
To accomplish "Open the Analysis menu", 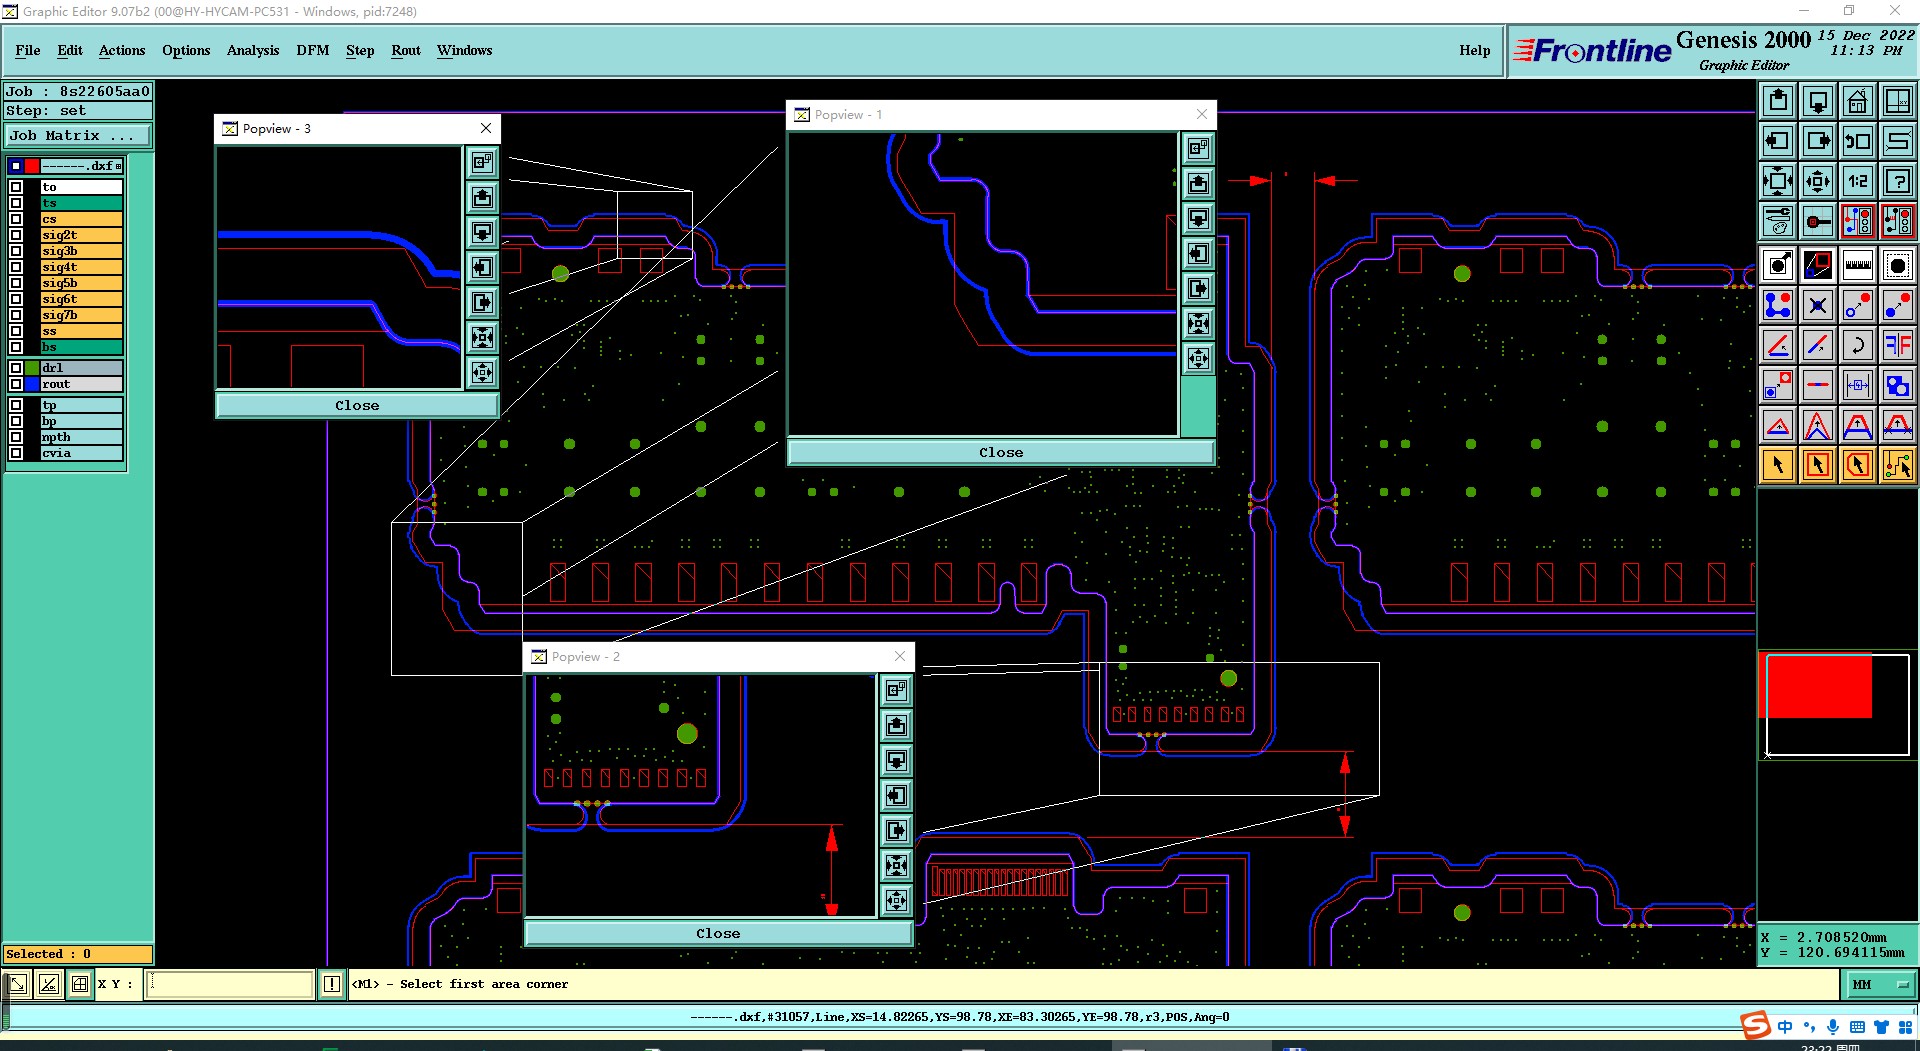I will 253,50.
